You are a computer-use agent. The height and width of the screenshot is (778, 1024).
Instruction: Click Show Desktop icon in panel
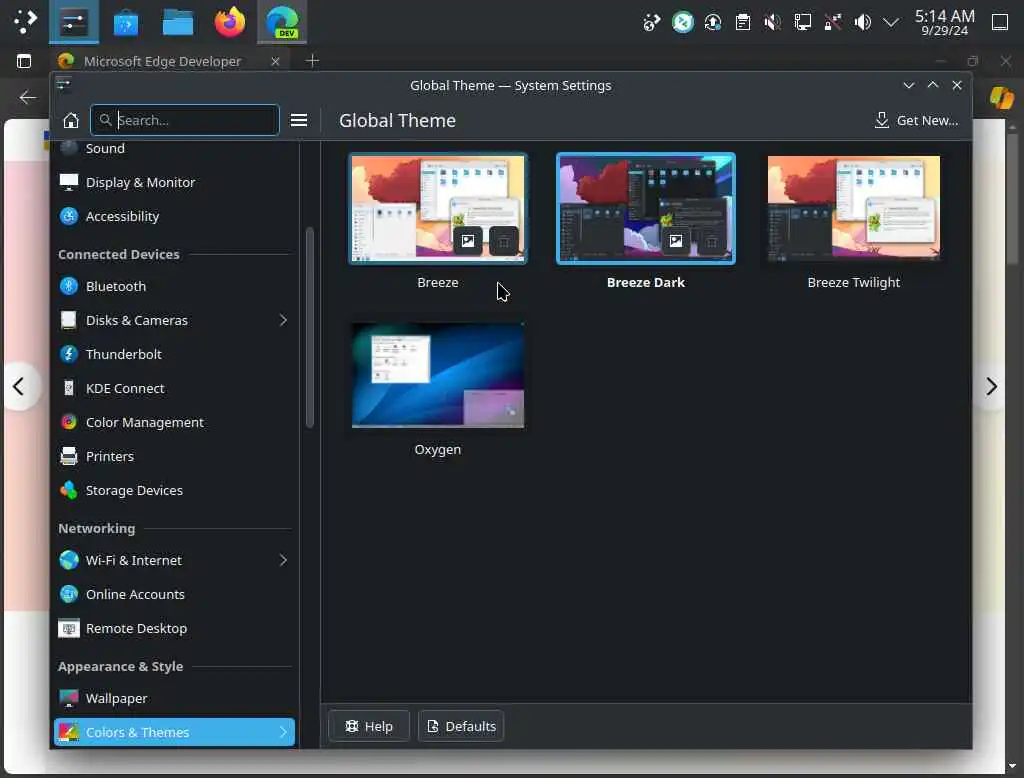coord(1000,22)
